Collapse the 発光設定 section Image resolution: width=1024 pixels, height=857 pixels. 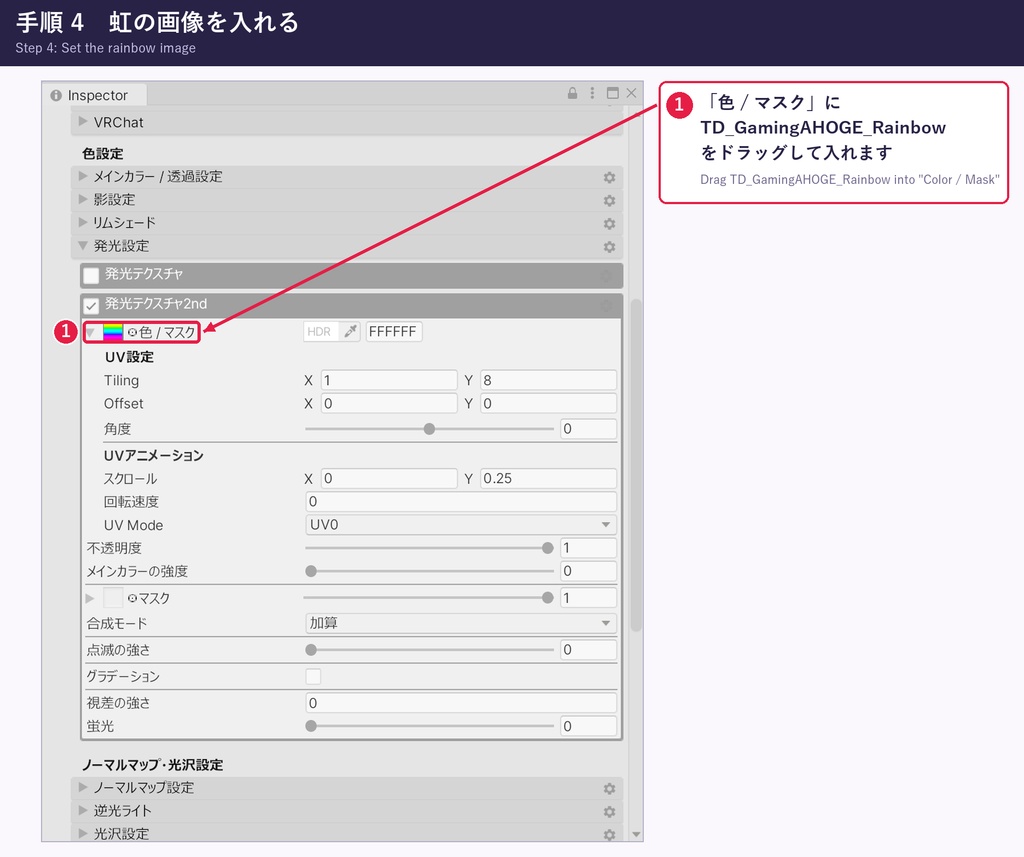(x=83, y=246)
